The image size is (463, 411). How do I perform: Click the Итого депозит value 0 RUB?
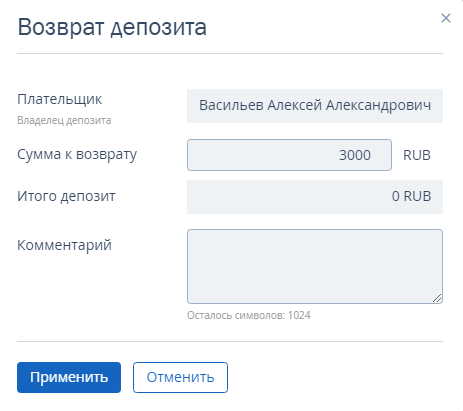pos(315,197)
